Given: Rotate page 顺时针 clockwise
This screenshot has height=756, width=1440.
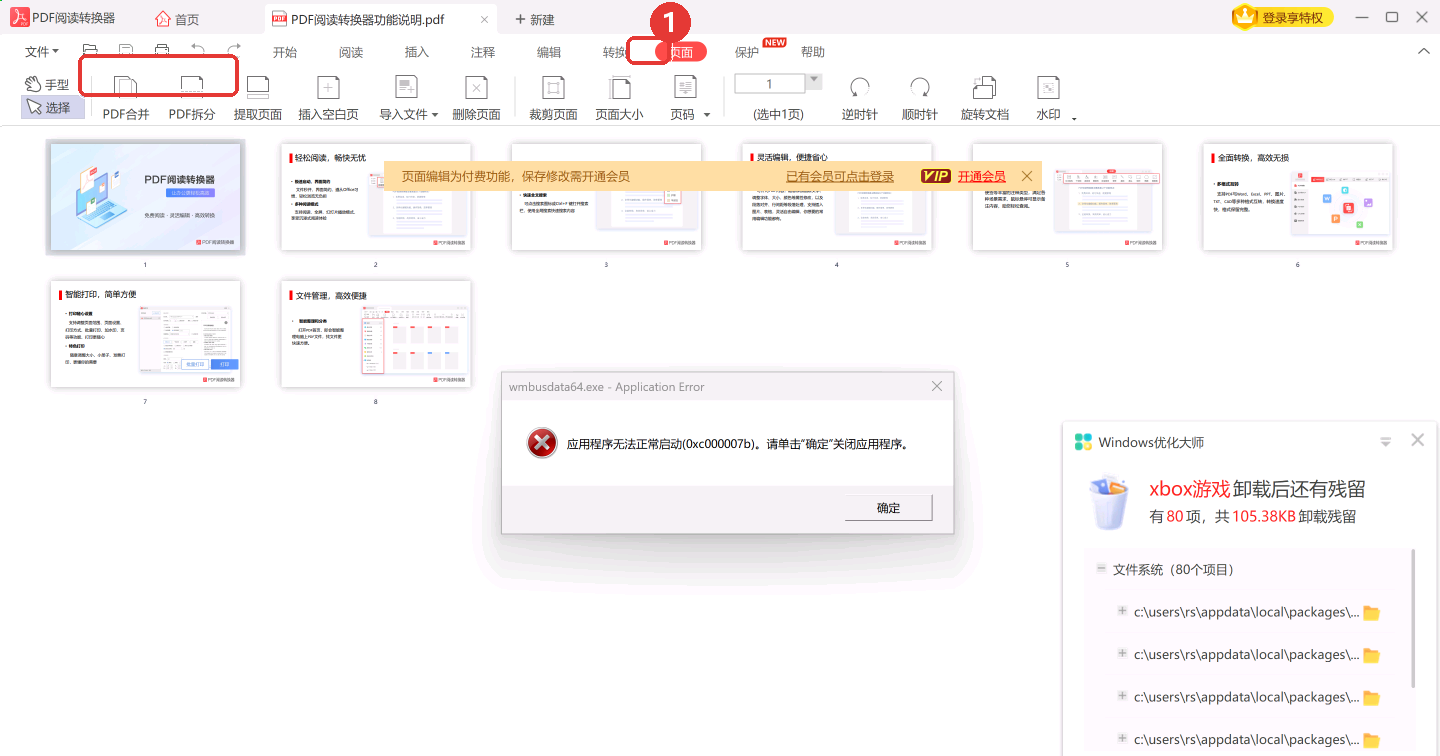Looking at the screenshot, I should pos(920,99).
